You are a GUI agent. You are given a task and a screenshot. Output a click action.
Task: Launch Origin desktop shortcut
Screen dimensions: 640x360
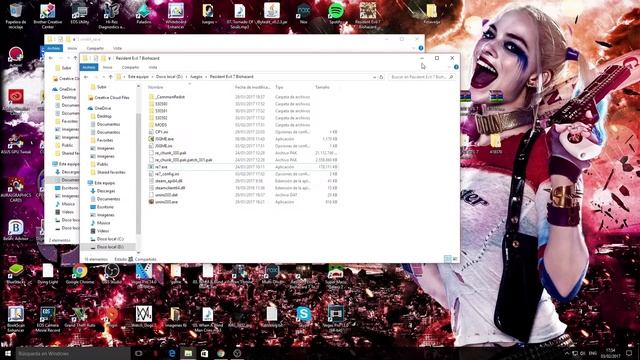tap(112, 317)
